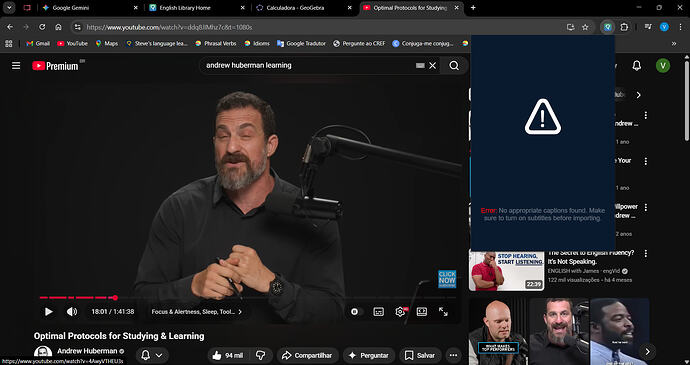
Task: Open options for English Fluency video
Action: 646,254
